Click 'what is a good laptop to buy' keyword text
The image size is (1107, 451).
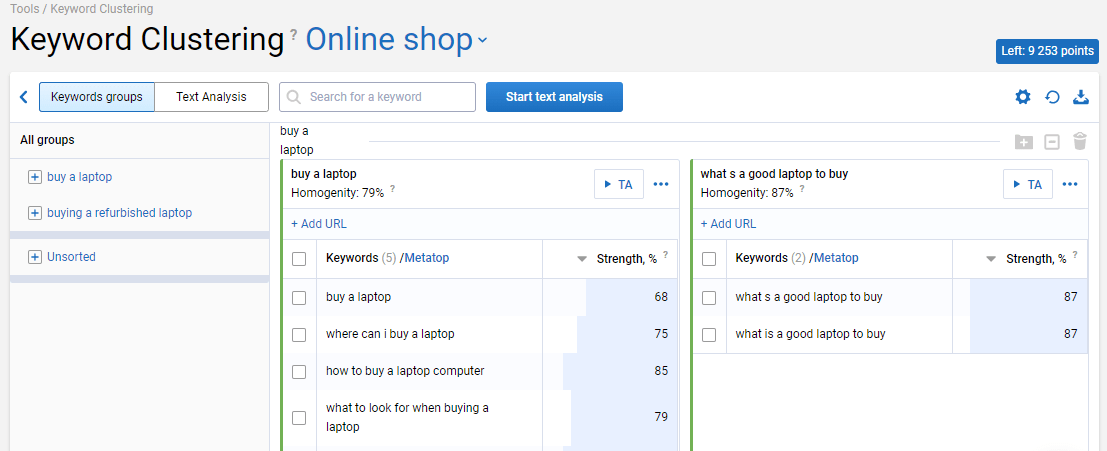810,334
